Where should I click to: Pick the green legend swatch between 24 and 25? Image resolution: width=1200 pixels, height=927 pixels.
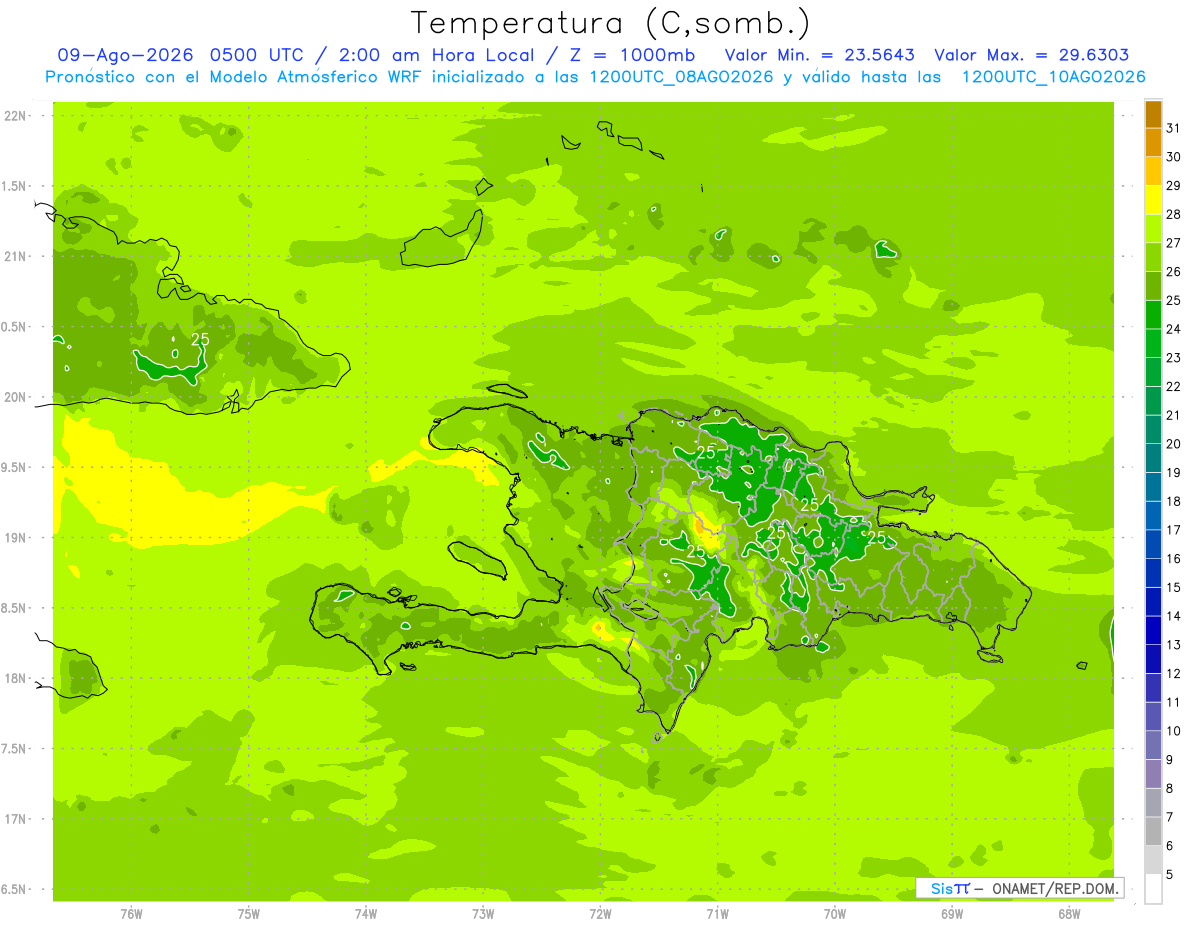[x=1153, y=315]
